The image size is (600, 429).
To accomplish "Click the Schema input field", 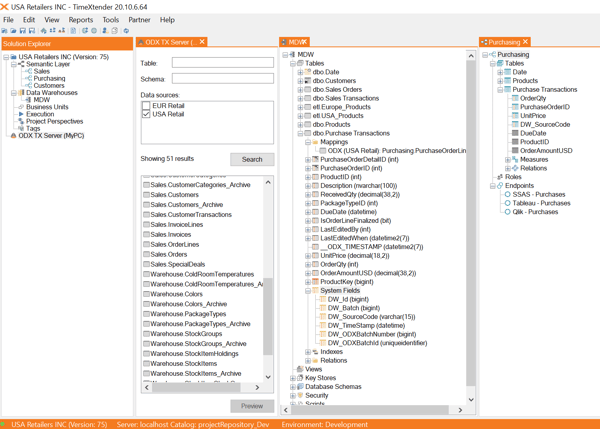I will click(223, 79).
